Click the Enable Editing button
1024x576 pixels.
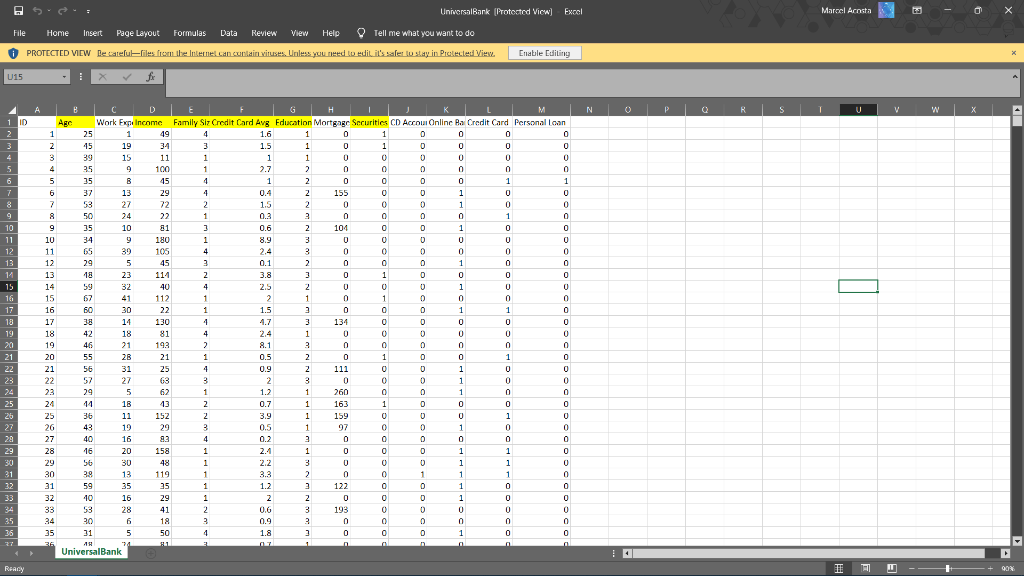544,52
